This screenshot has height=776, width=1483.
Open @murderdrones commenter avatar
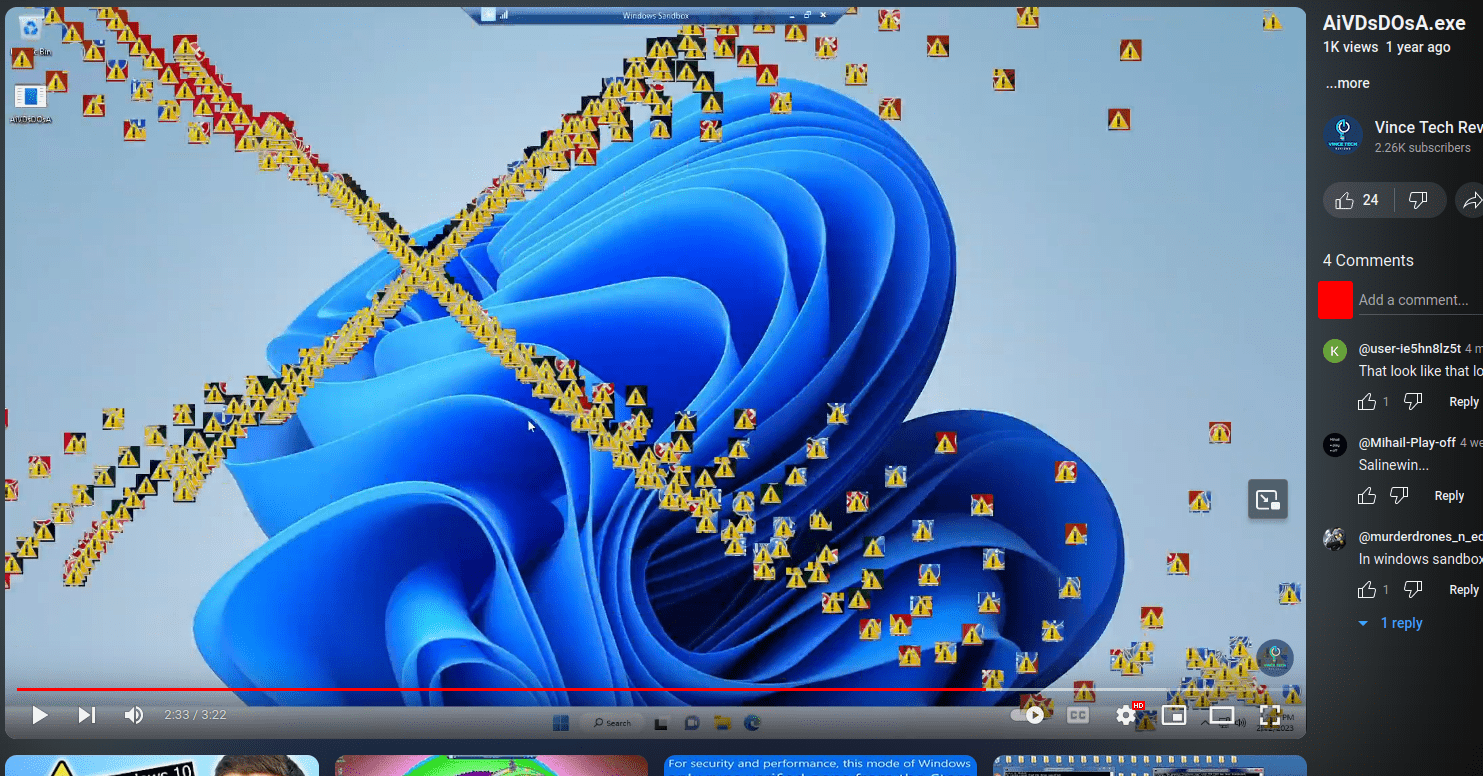click(1335, 539)
